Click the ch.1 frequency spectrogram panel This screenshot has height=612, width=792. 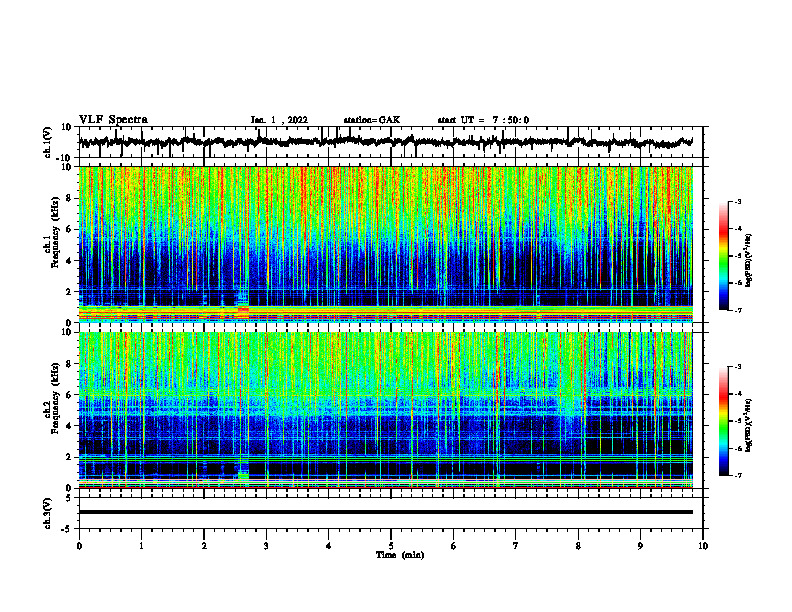pyautogui.click(x=385, y=244)
